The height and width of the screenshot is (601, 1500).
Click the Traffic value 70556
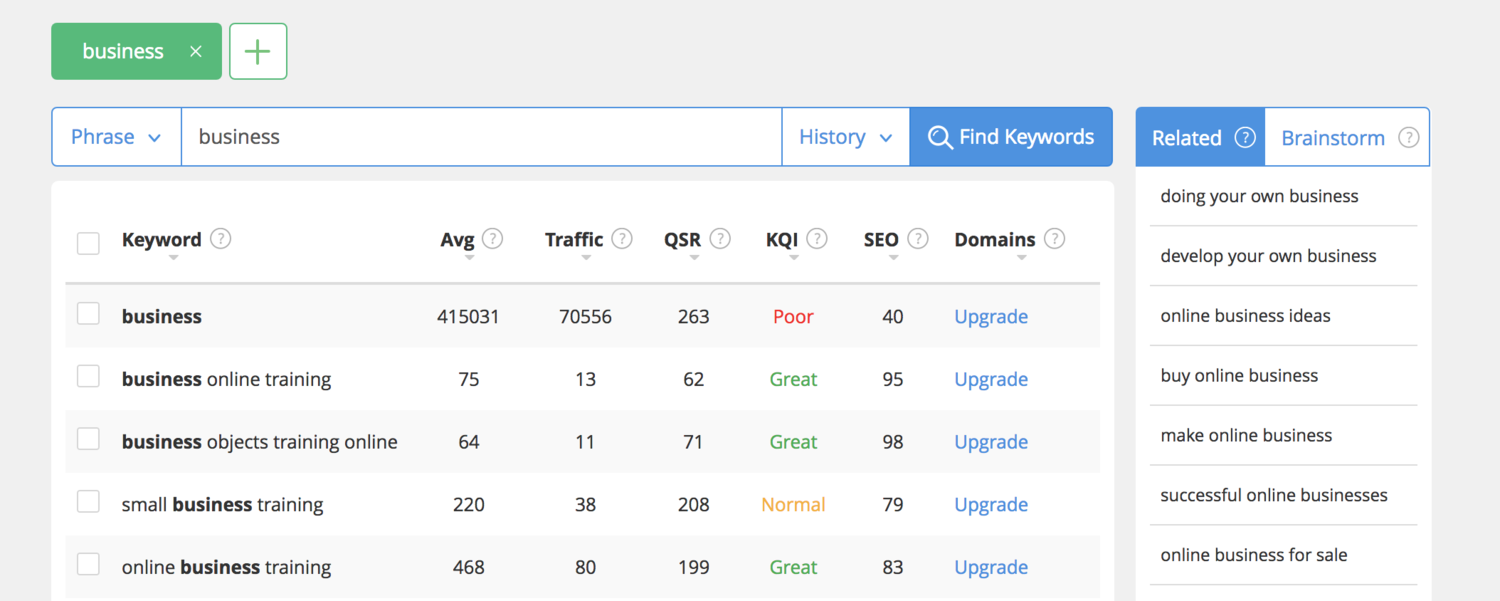585,316
